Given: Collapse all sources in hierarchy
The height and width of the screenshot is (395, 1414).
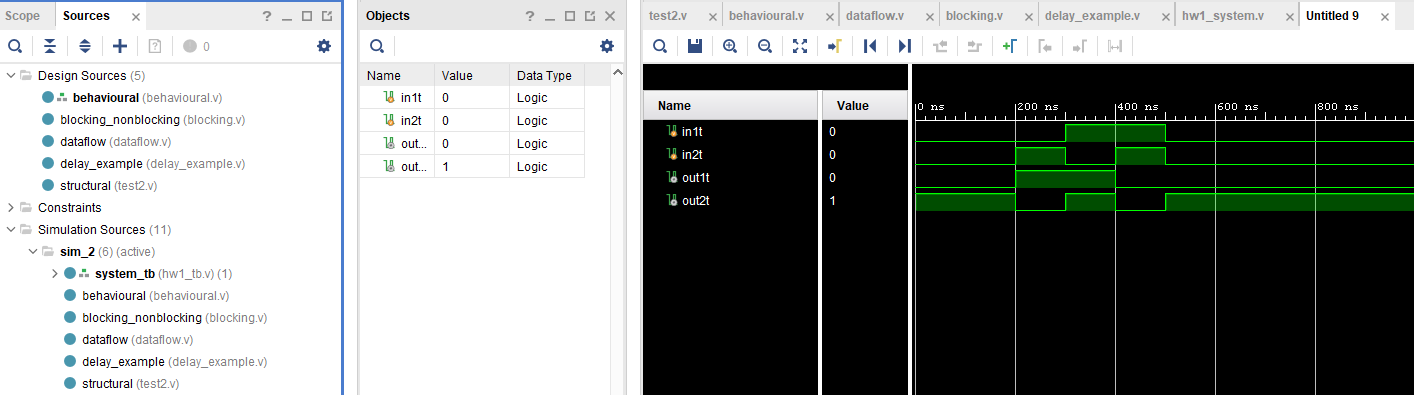Looking at the screenshot, I should point(50,46).
